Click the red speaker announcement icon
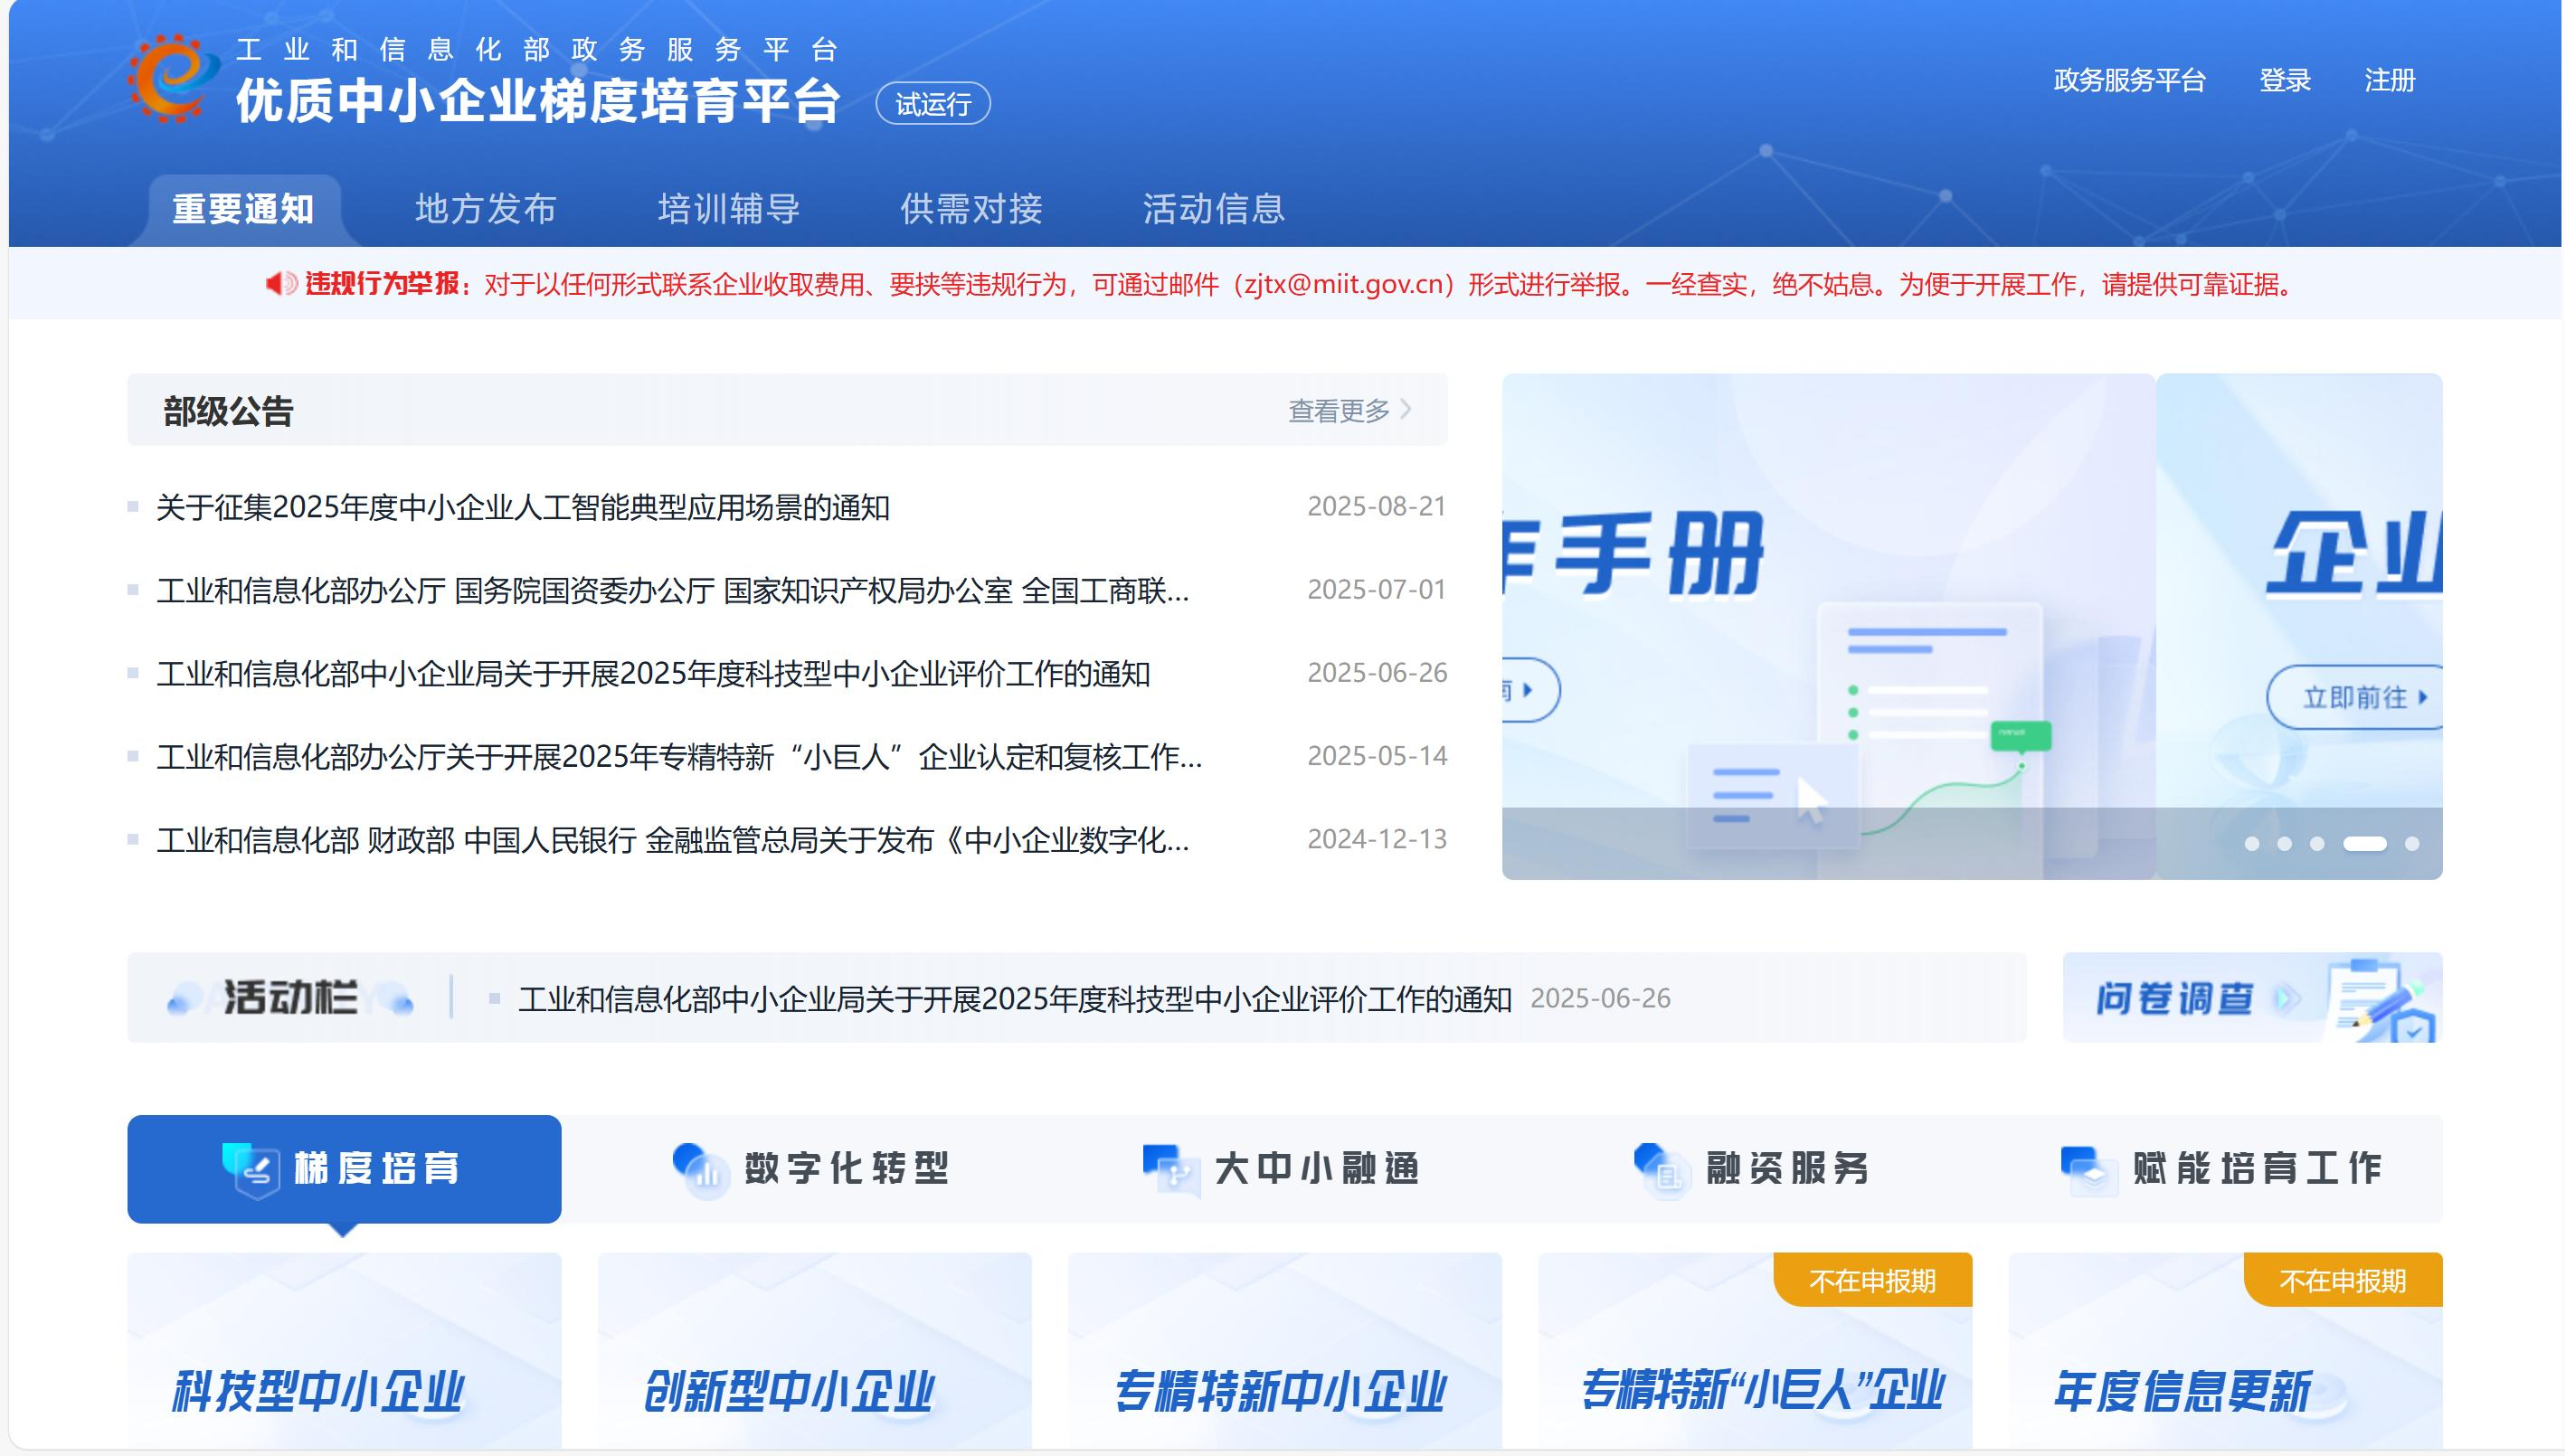The height and width of the screenshot is (1456, 2566). [281, 284]
